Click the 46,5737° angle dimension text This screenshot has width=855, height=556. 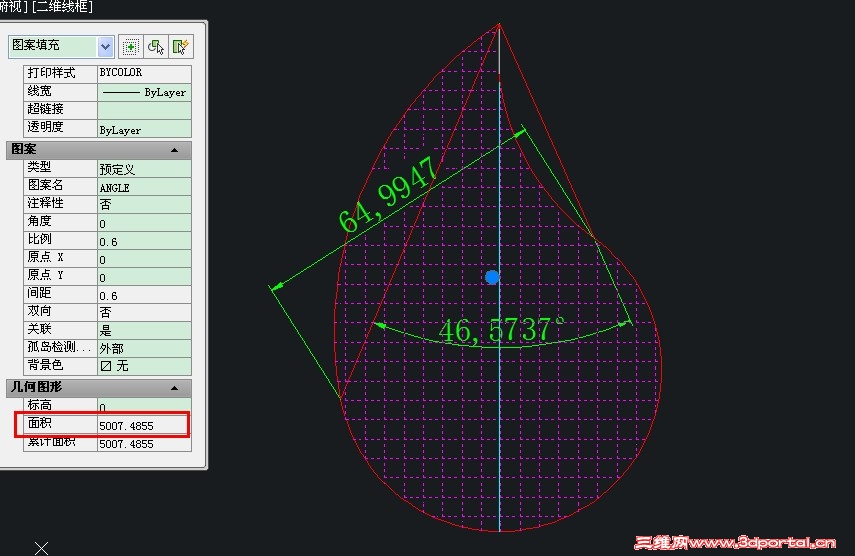click(x=501, y=330)
